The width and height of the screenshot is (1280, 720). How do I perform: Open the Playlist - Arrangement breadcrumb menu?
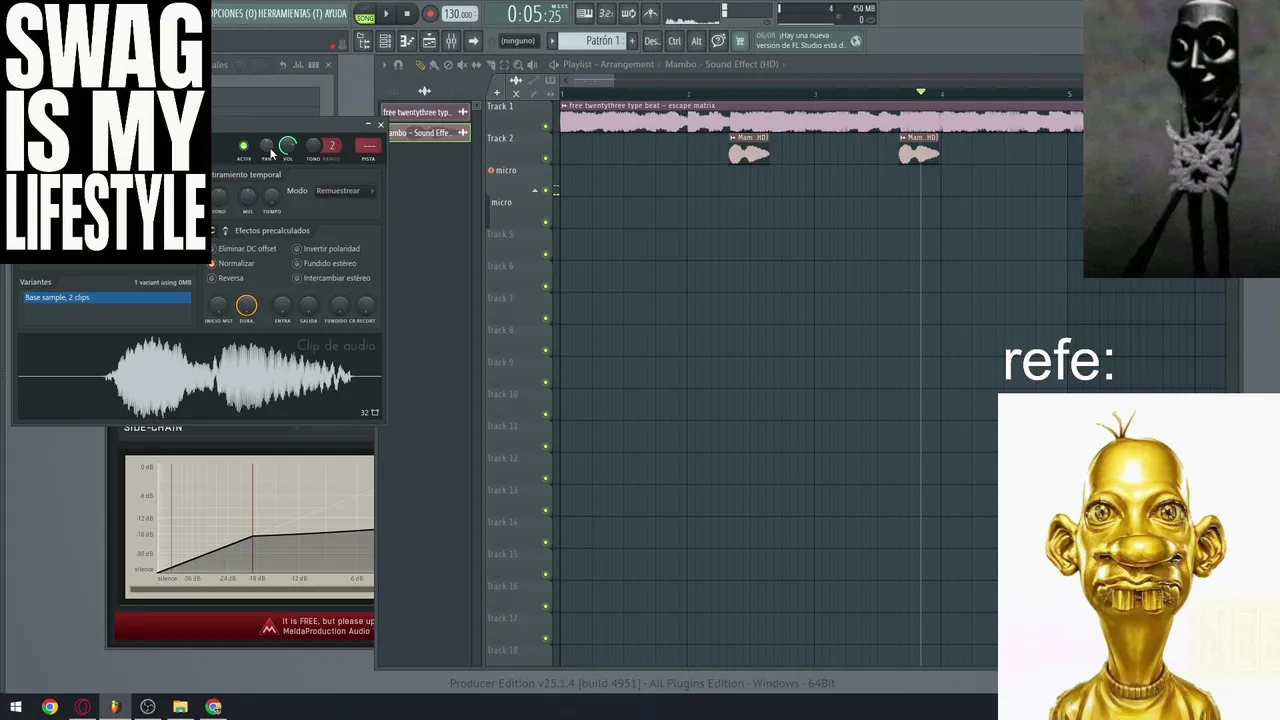(608, 65)
